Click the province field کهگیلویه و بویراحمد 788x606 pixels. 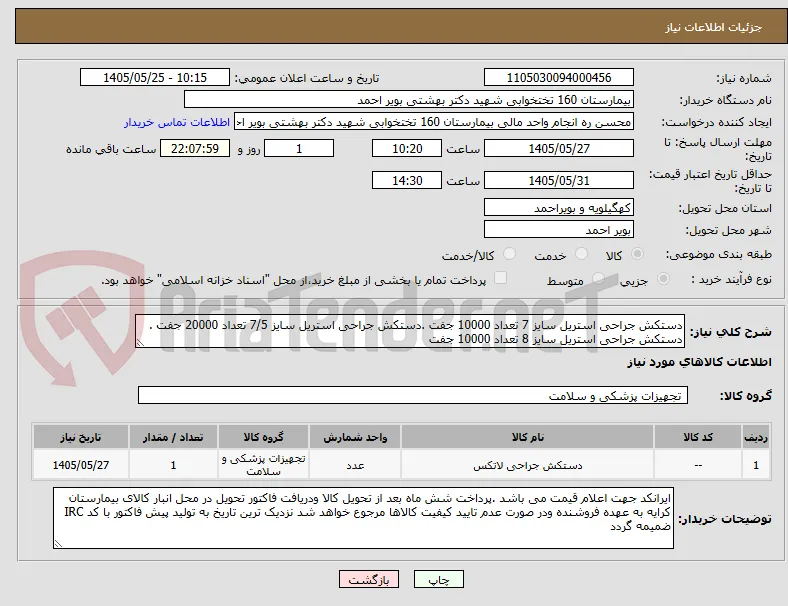(559, 207)
